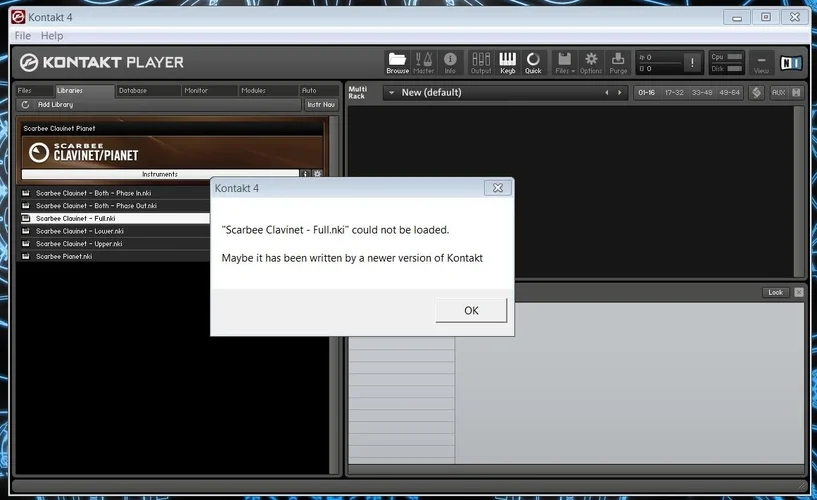Screen dimensions: 817x500
Task: Open the Files disk menu
Action: coord(565,62)
